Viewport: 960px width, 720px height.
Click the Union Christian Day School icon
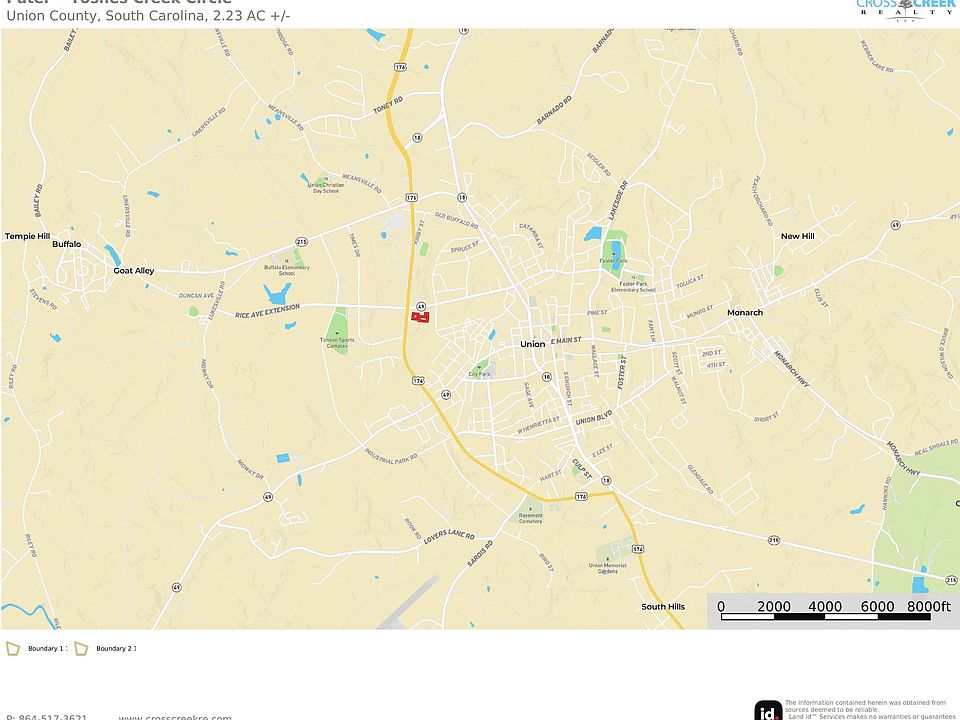[307, 179]
